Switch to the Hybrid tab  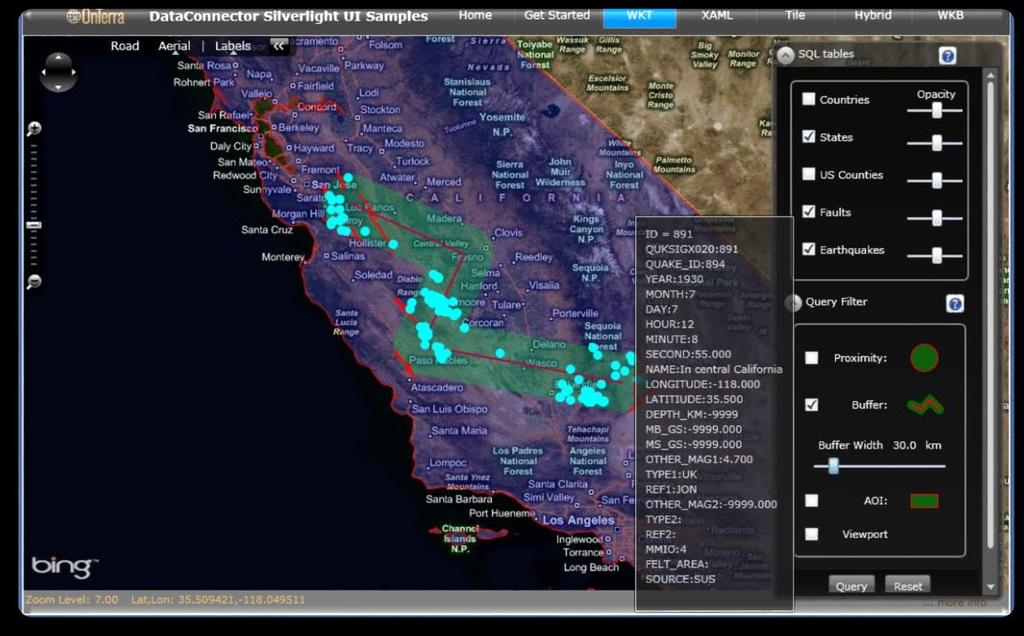(872, 15)
